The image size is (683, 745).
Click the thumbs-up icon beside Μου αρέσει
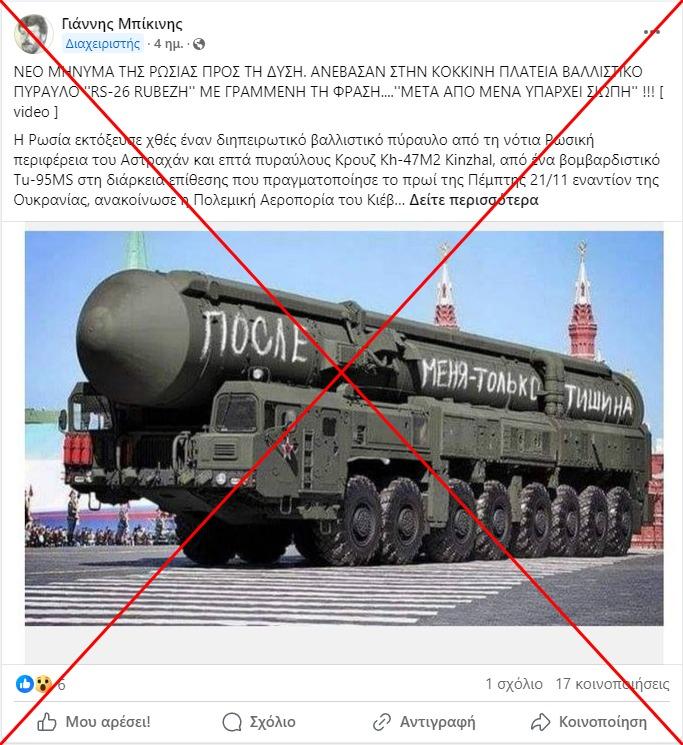click(47, 722)
